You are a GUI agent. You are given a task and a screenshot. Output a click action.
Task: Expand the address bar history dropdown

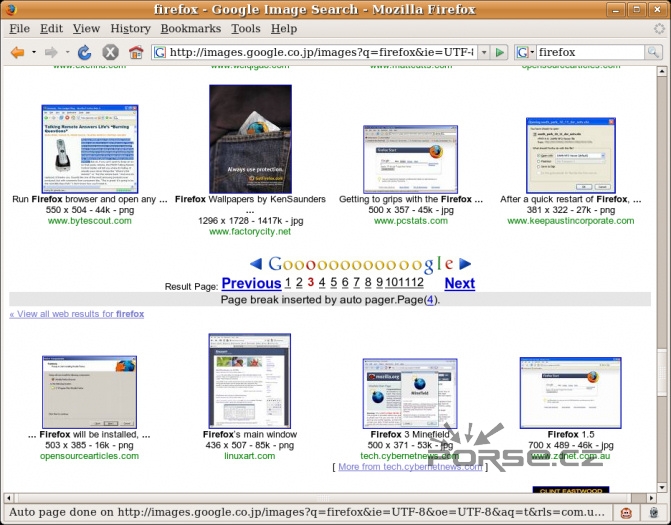484,52
